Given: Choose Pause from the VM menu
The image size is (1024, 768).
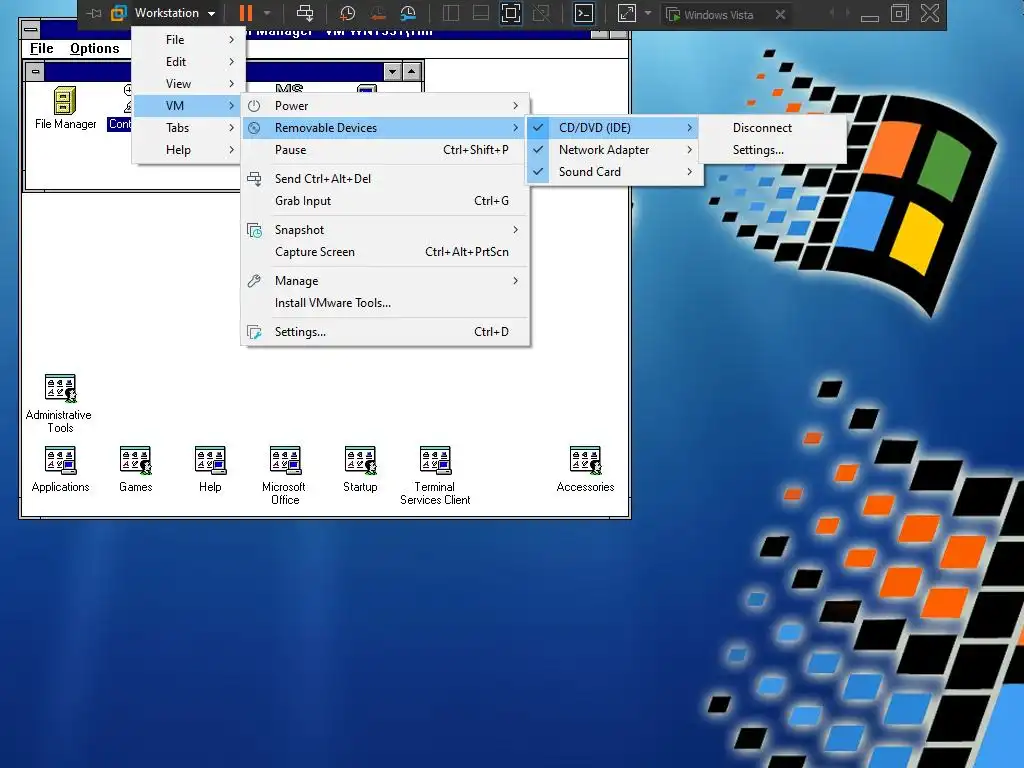Looking at the screenshot, I should tap(385, 150).
